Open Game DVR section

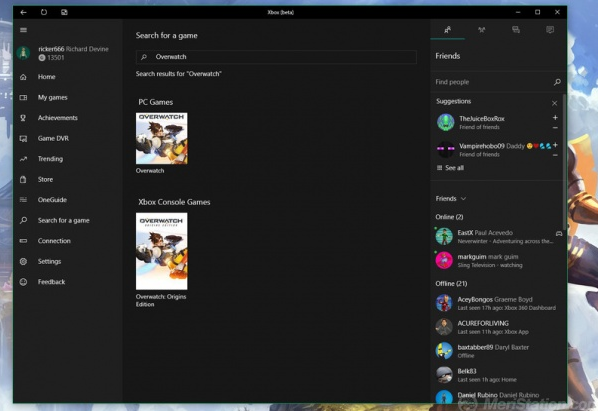coord(53,138)
